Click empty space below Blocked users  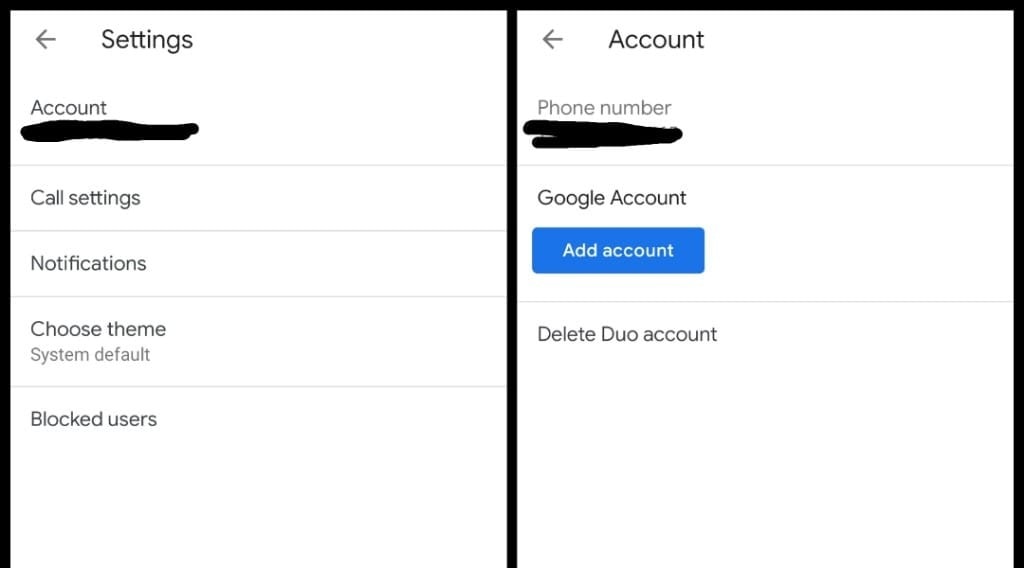tap(258, 500)
